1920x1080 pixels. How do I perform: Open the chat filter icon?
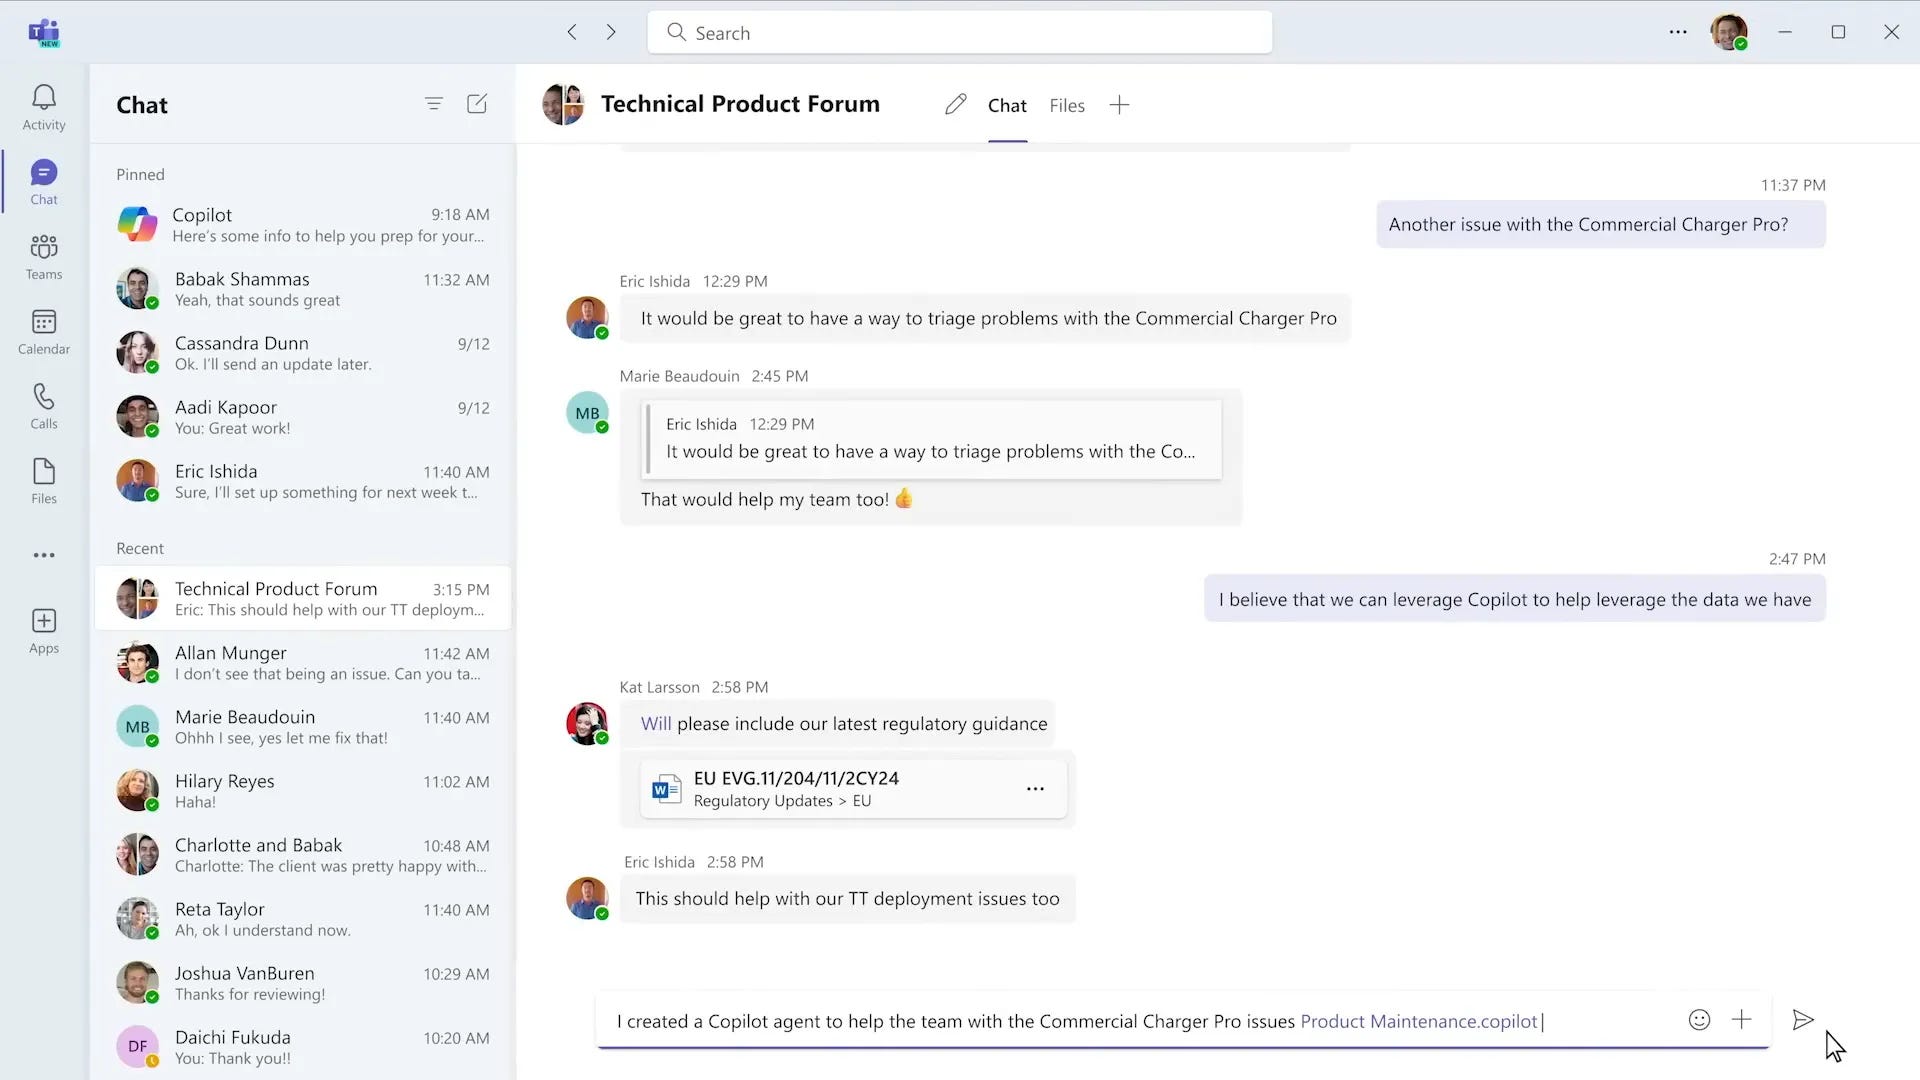(434, 103)
